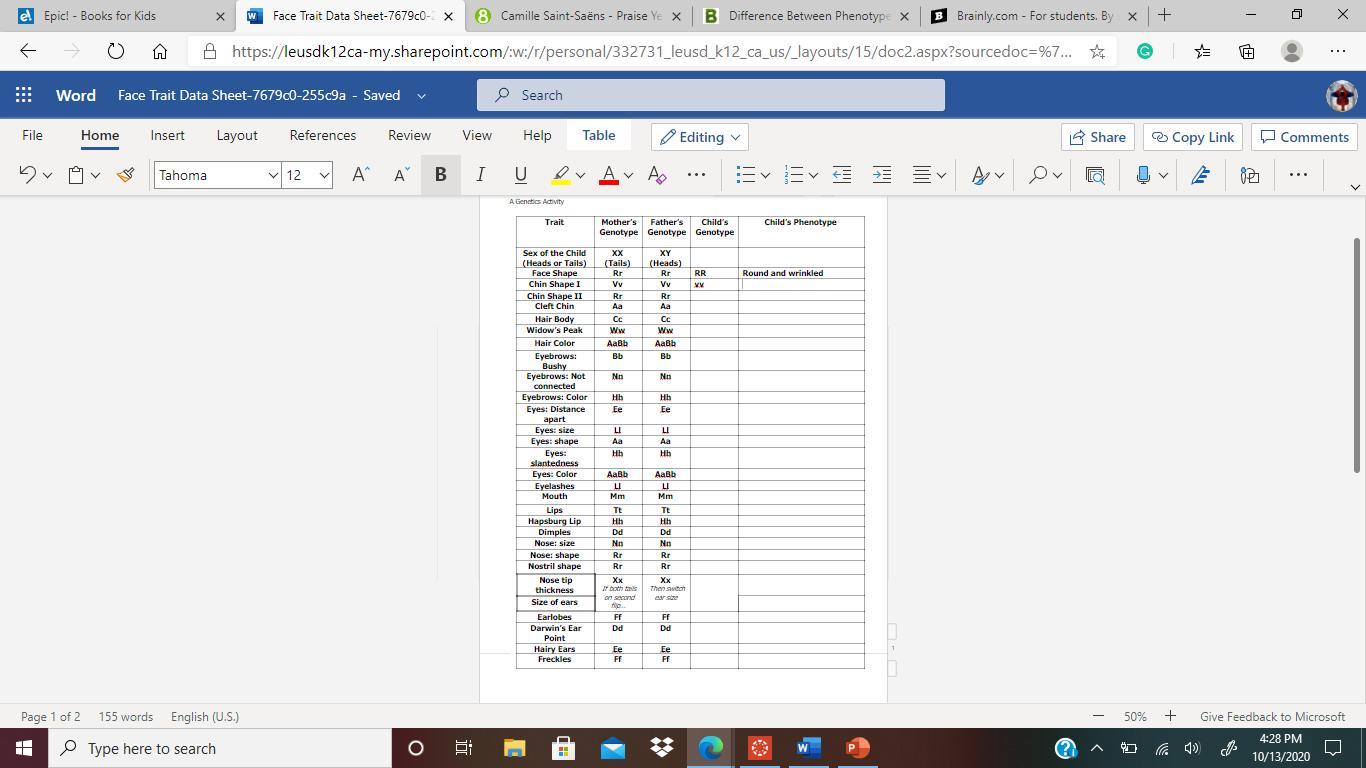
Task: Toggle bold formatting off
Action: pyautogui.click(x=440, y=174)
